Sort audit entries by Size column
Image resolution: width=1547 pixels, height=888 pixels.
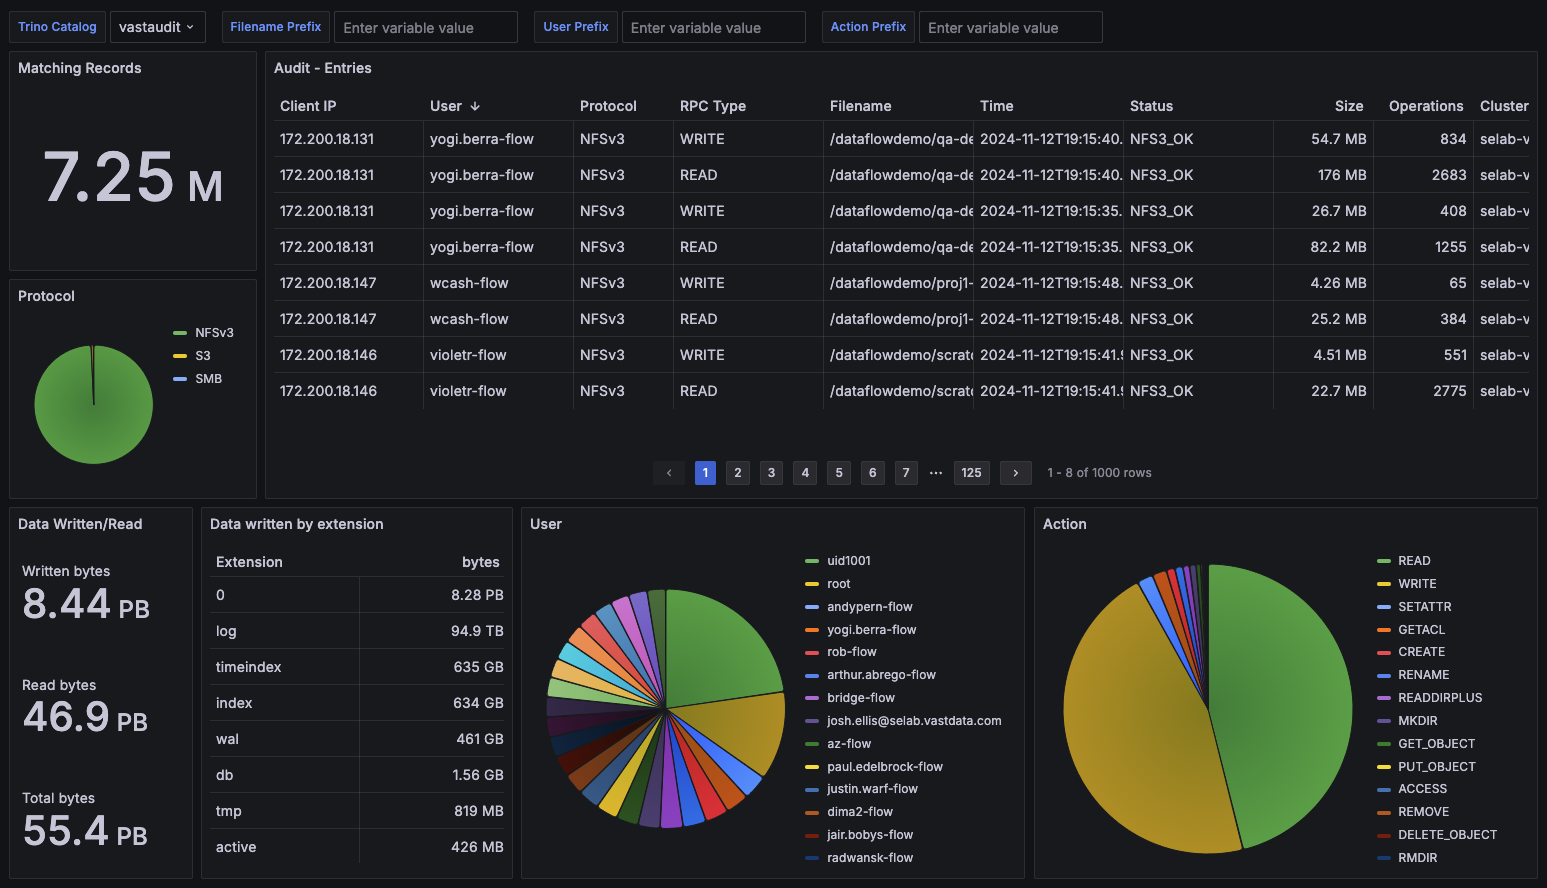(1348, 106)
